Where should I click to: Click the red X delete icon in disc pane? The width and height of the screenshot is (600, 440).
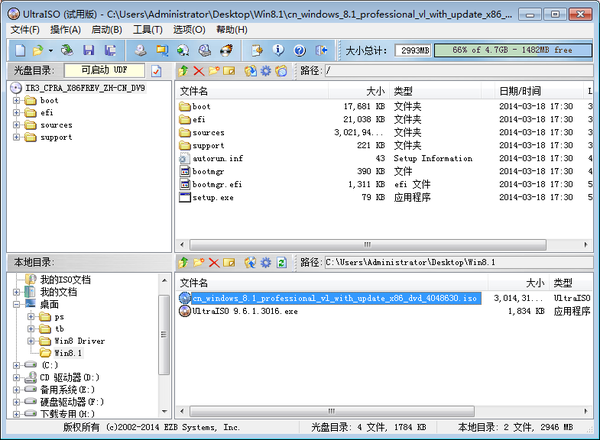[x=199, y=71]
